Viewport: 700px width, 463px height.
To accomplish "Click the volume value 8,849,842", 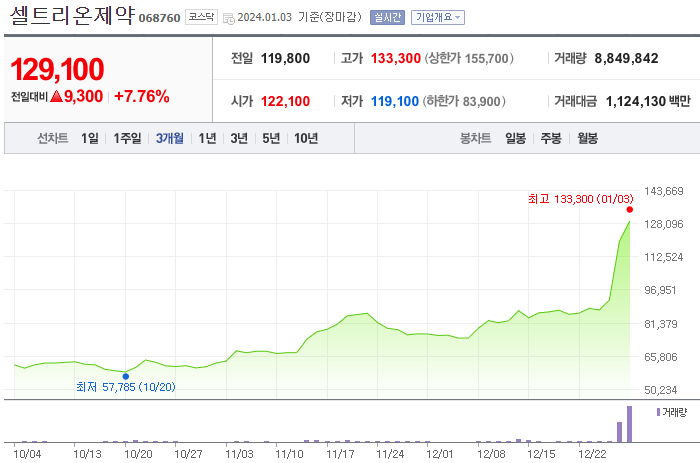I will (626, 58).
